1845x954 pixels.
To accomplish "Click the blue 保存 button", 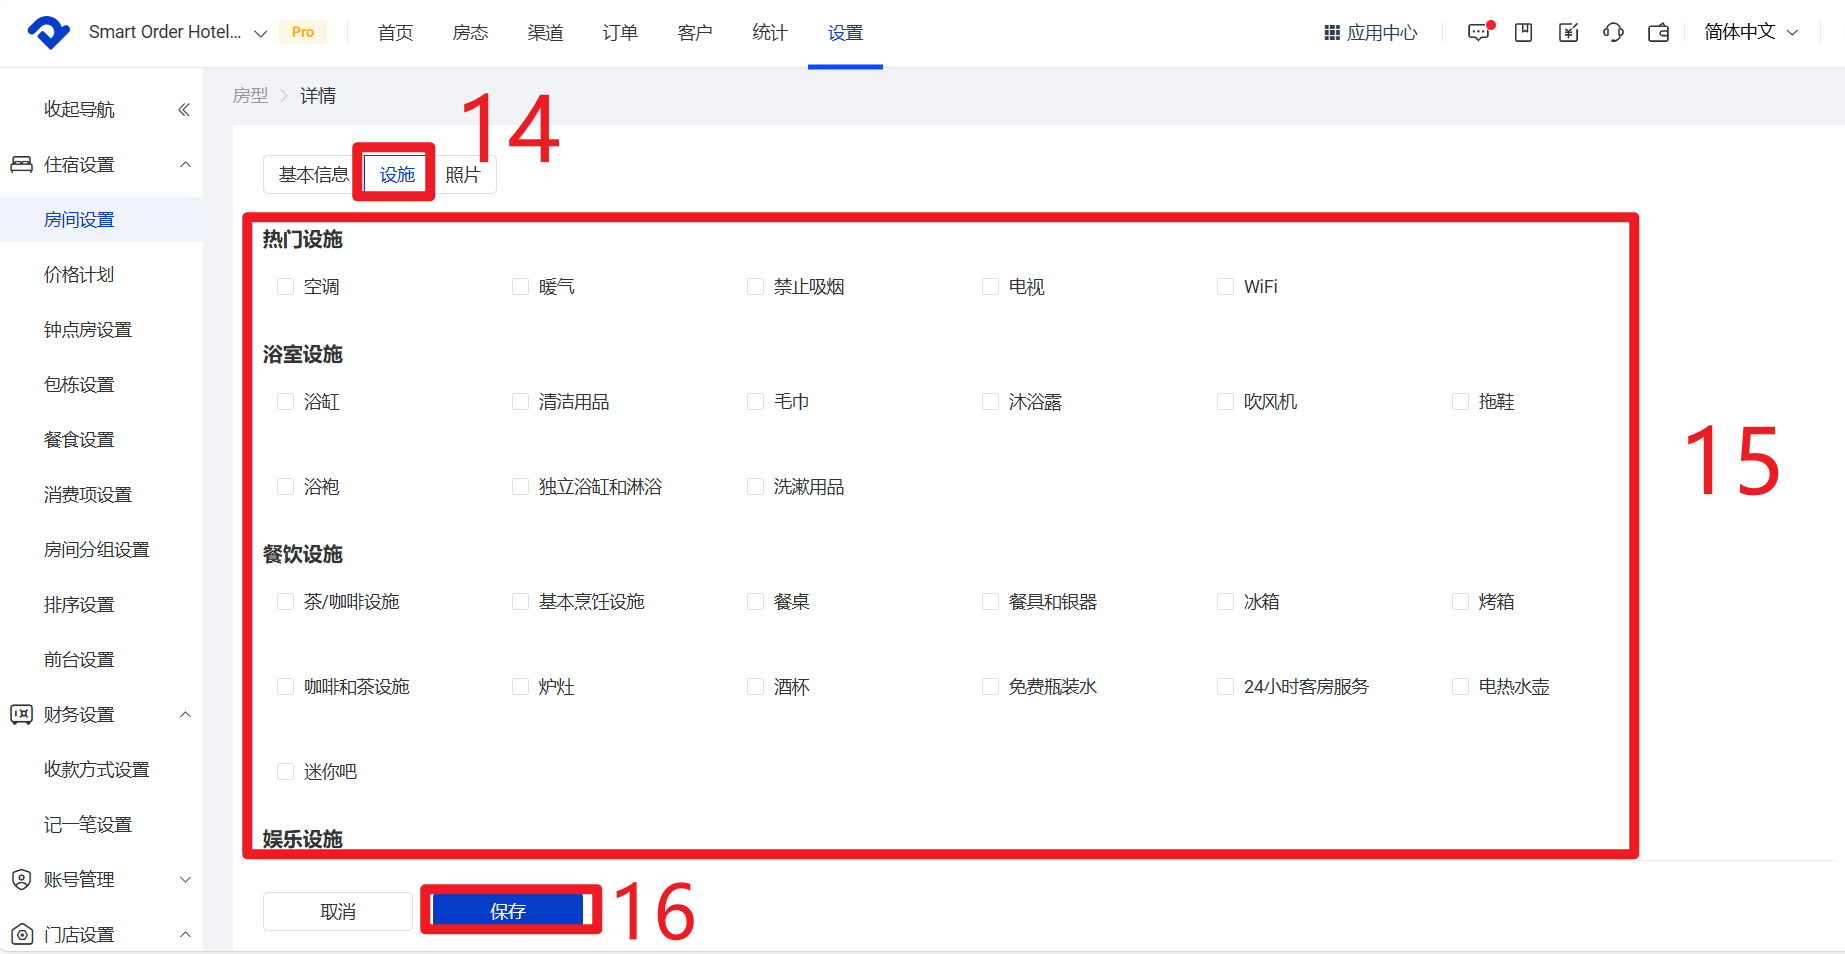I will click(x=508, y=911).
